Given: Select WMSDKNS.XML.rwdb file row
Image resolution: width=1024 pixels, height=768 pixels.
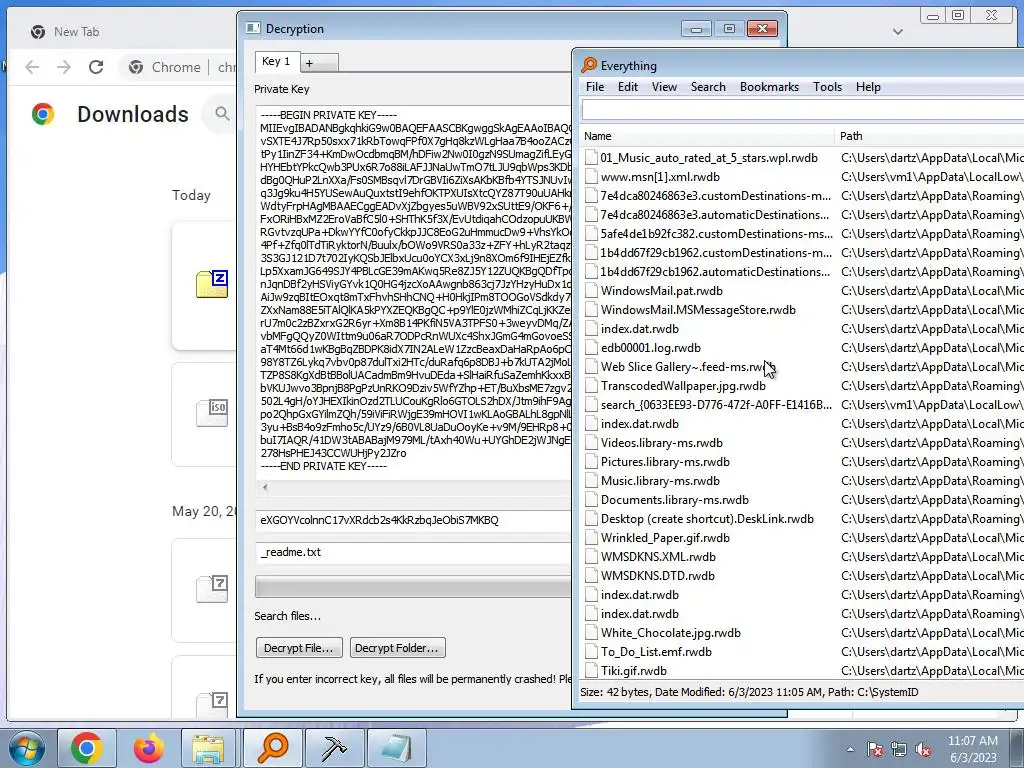Looking at the screenshot, I should click(x=658, y=556).
